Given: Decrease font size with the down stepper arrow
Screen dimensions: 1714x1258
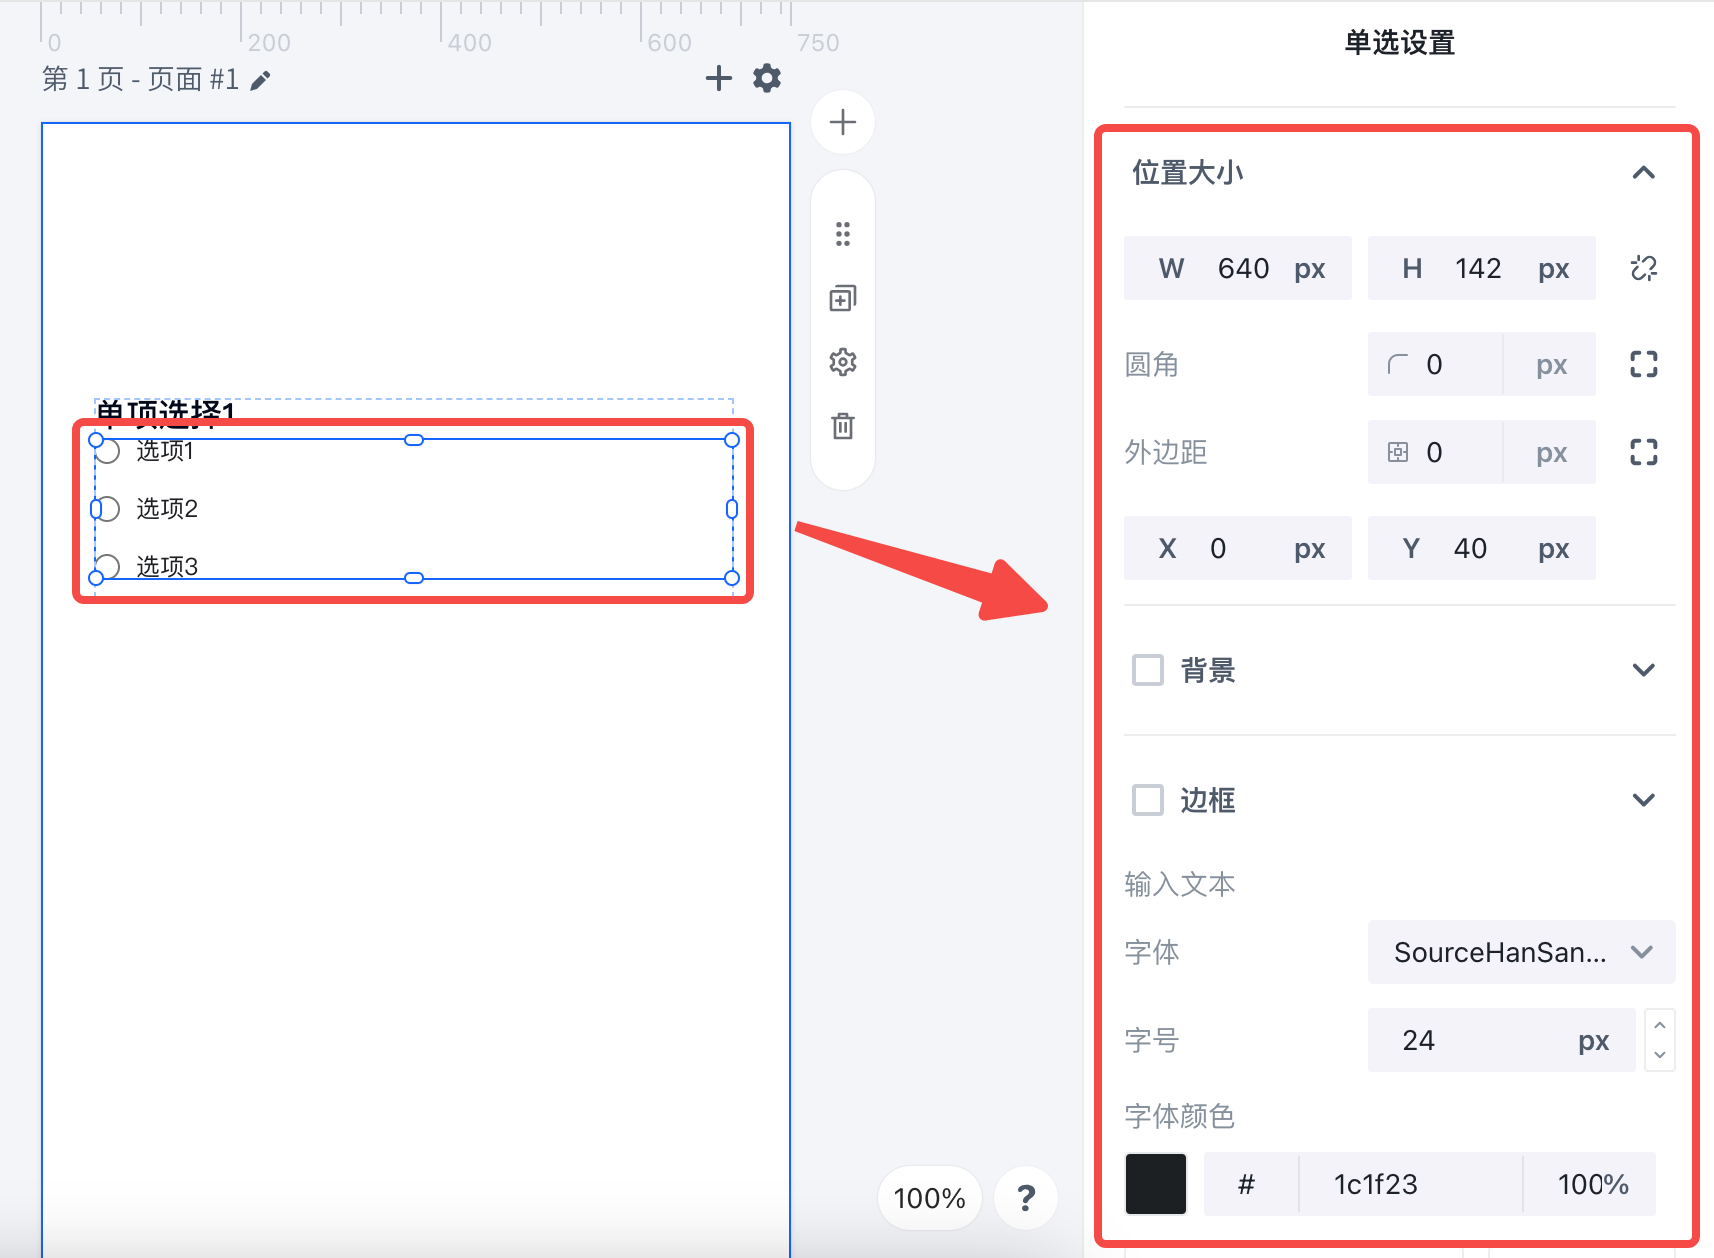Looking at the screenshot, I should [x=1660, y=1055].
